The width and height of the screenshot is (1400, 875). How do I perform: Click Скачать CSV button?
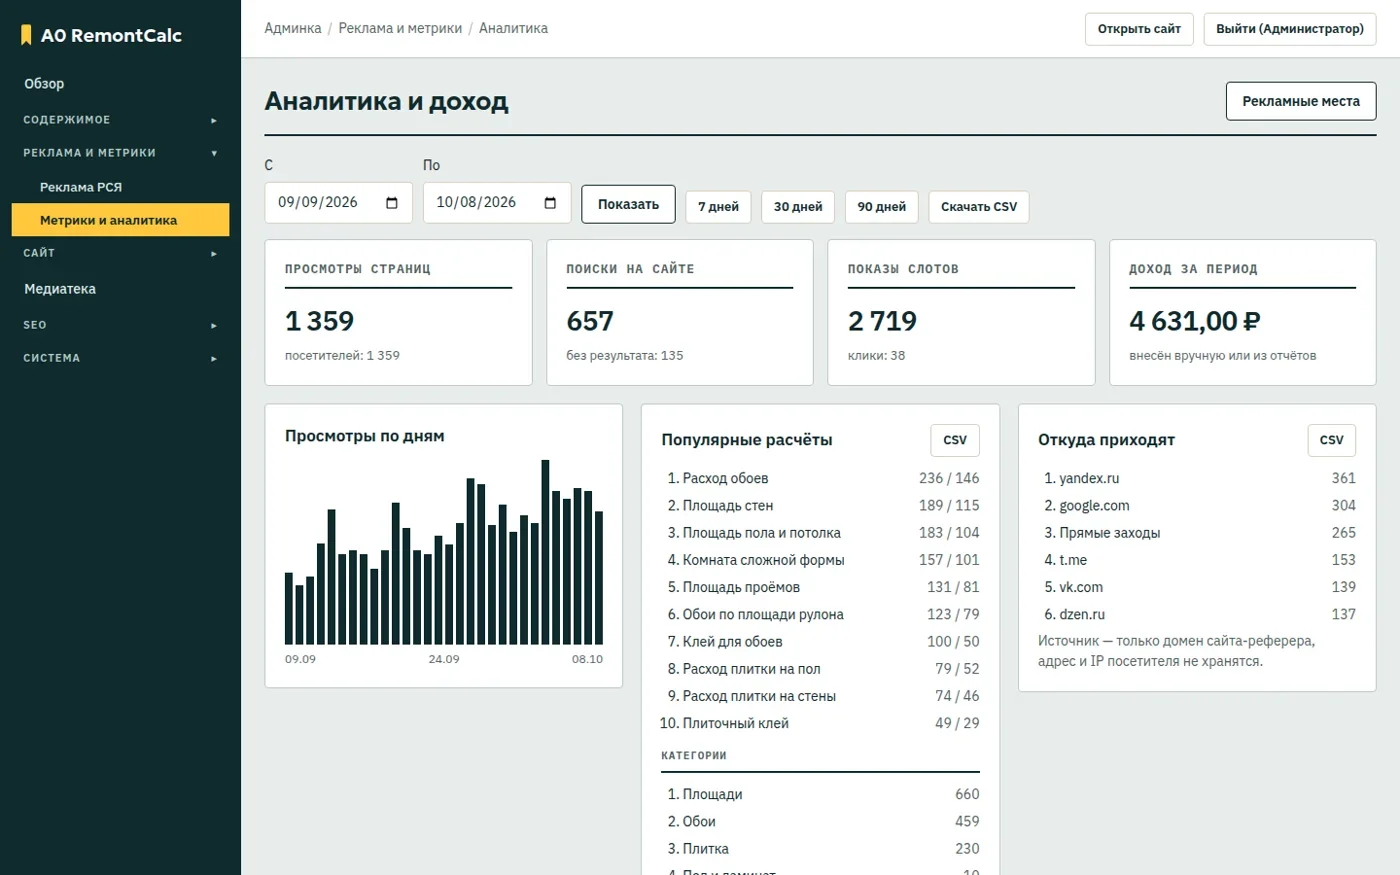pos(979,207)
